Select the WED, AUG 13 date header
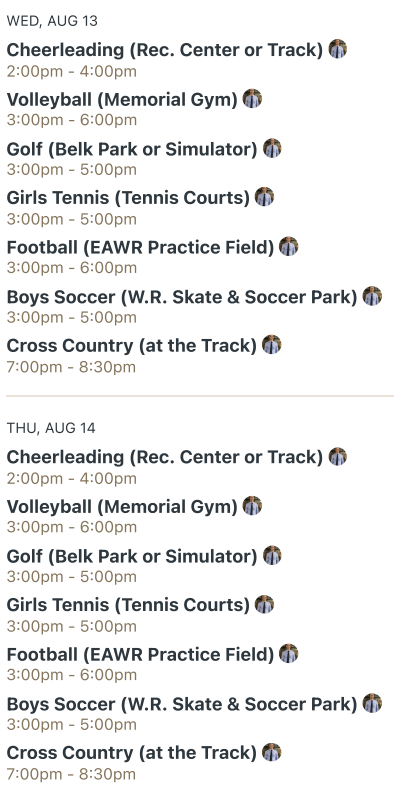The height and width of the screenshot is (794, 394). (52, 21)
